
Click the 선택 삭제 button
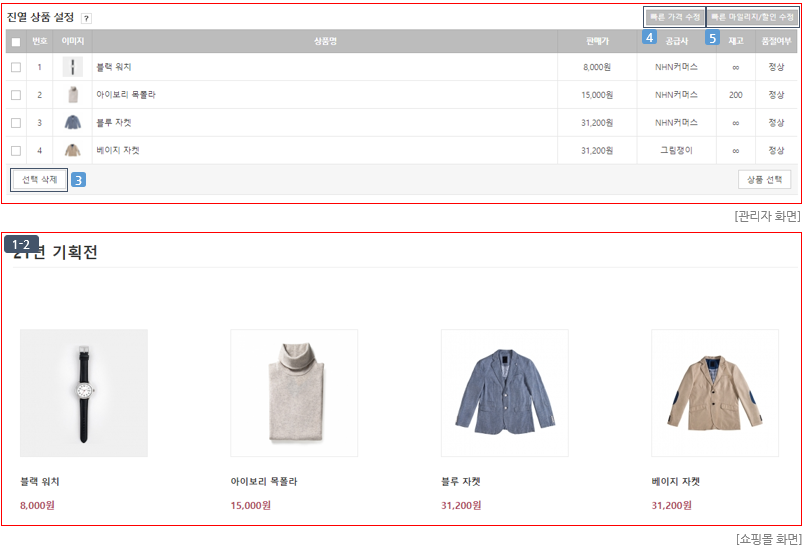point(39,180)
